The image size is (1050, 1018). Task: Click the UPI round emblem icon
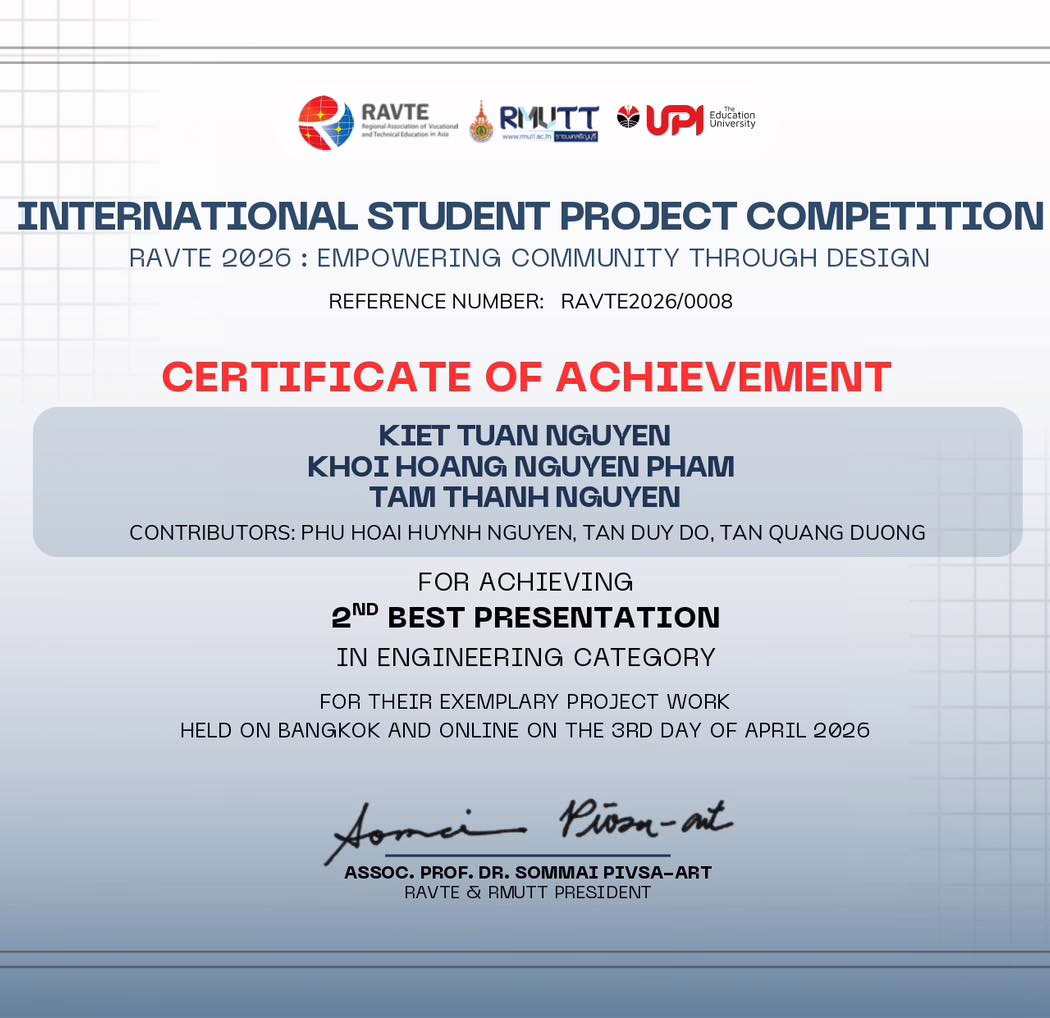(628, 117)
